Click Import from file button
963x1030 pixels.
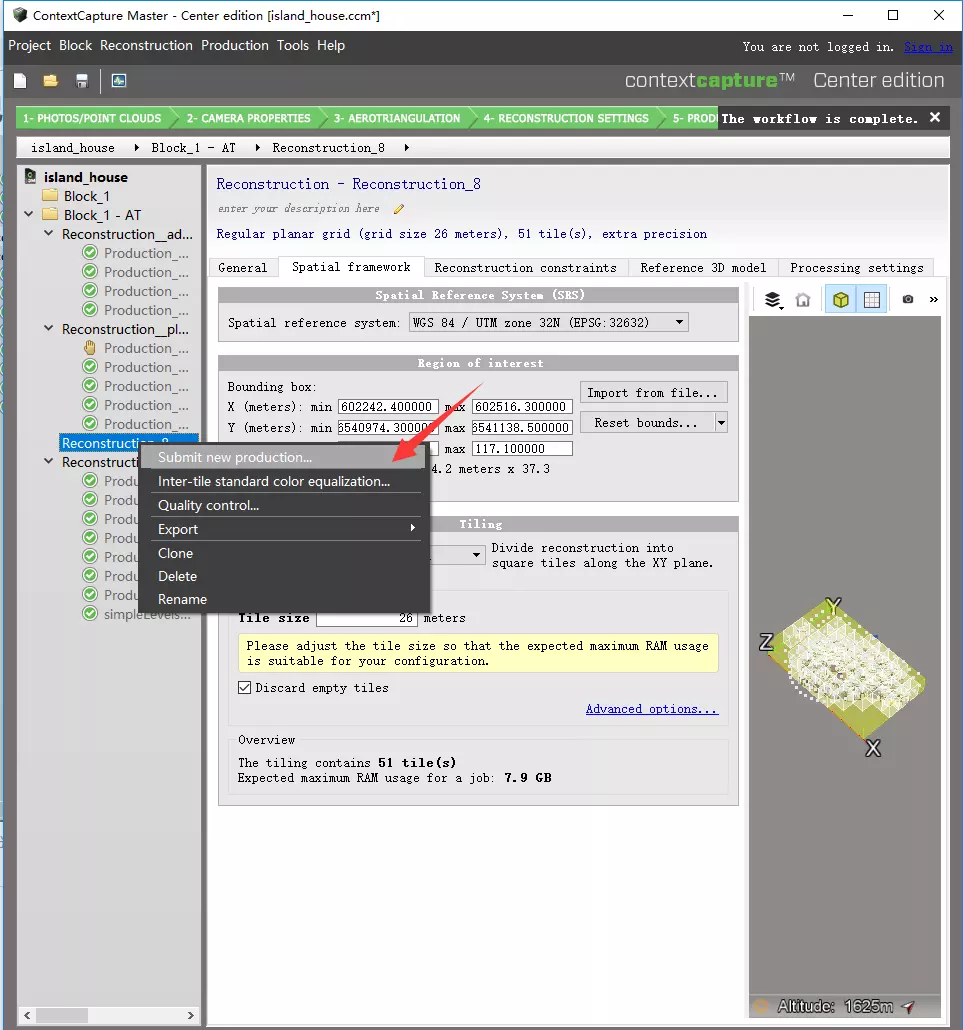point(653,393)
